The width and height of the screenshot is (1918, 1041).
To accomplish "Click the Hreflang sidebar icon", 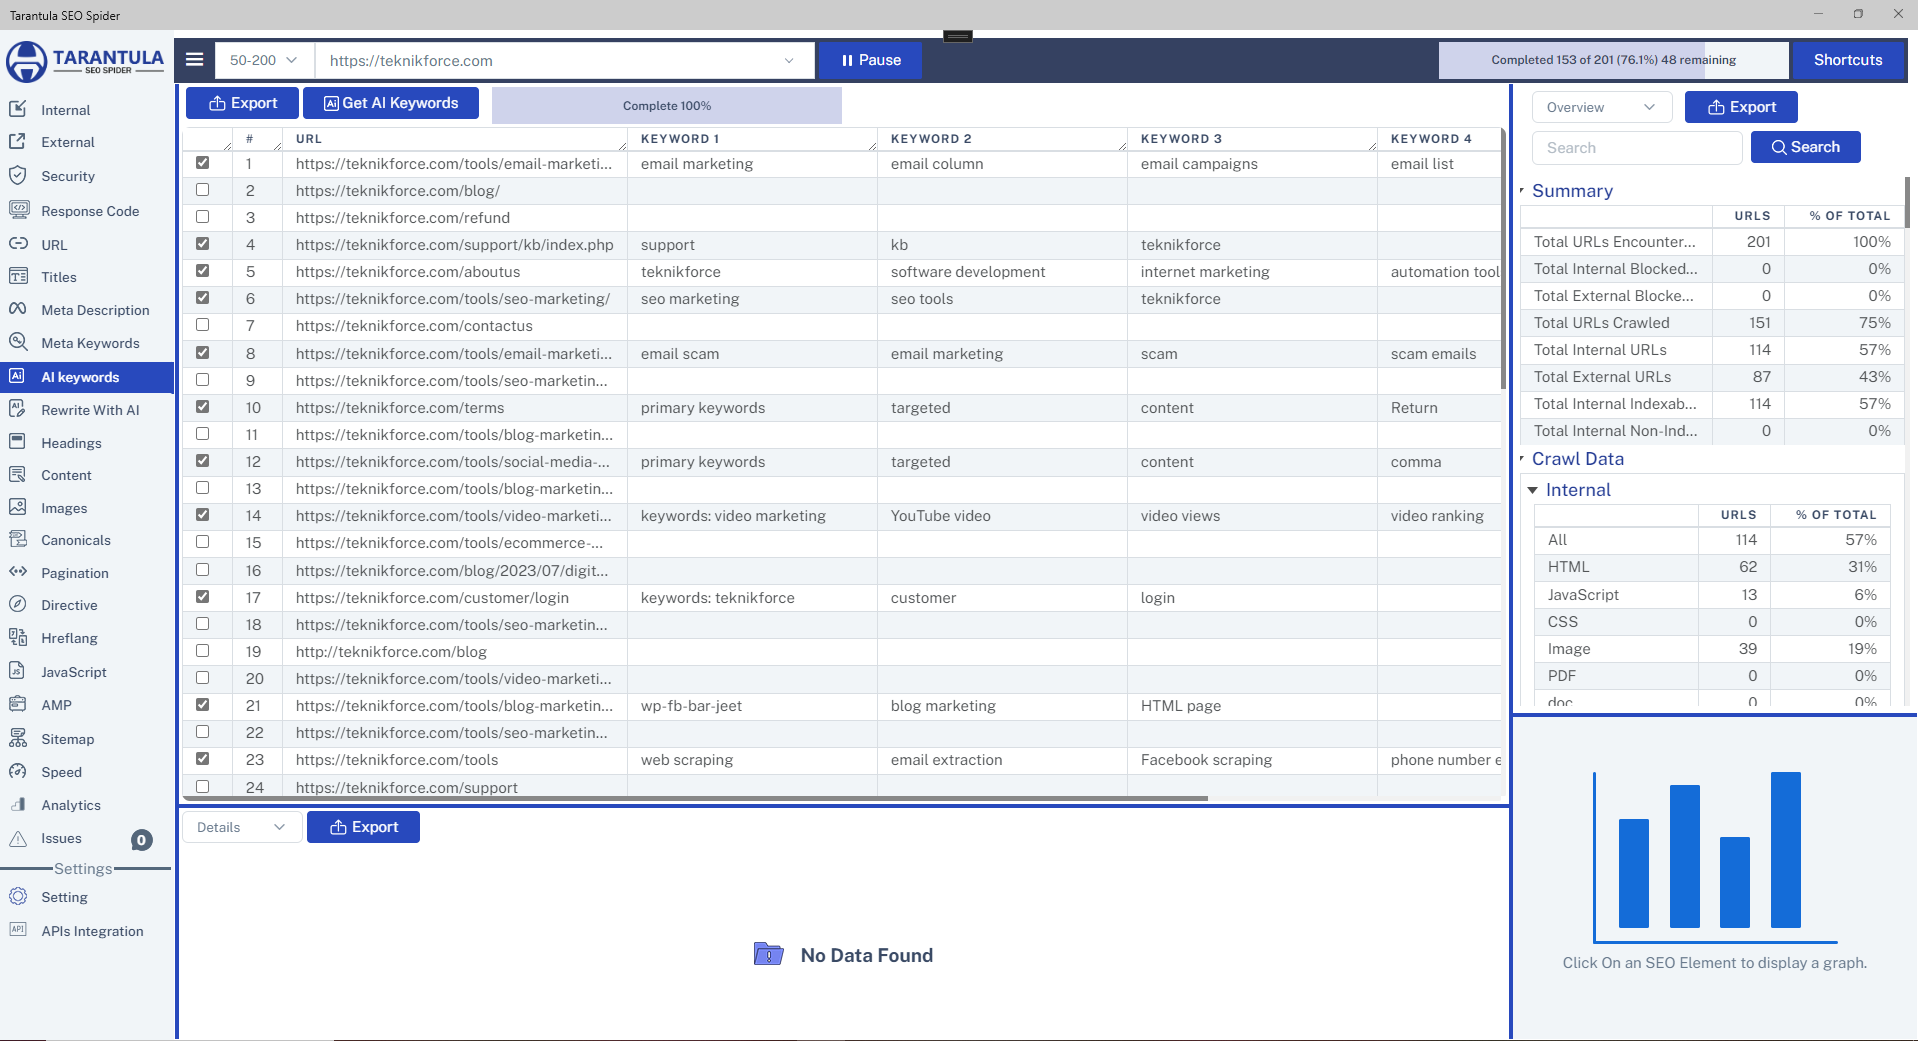I will 17,638.
